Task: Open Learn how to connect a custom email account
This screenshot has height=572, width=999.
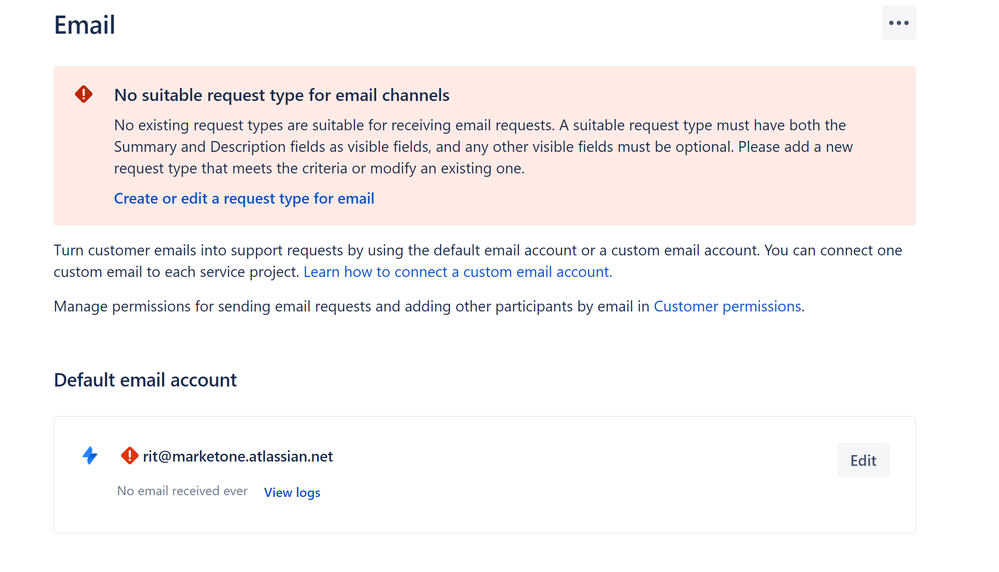Action: (x=457, y=272)
